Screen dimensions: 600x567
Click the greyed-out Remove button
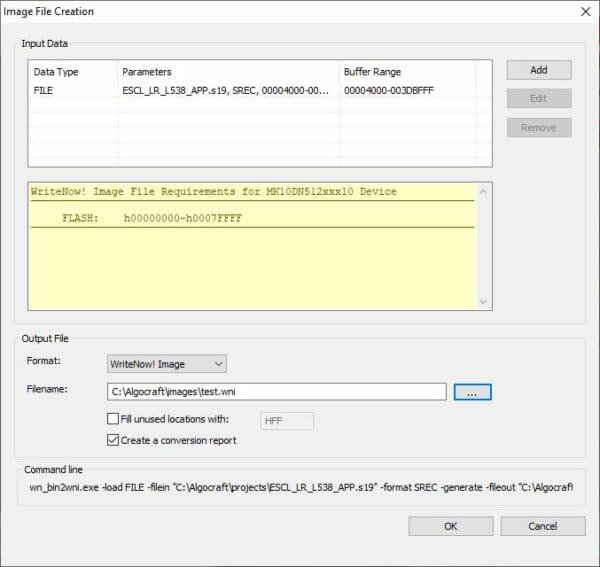pos(539,128)
